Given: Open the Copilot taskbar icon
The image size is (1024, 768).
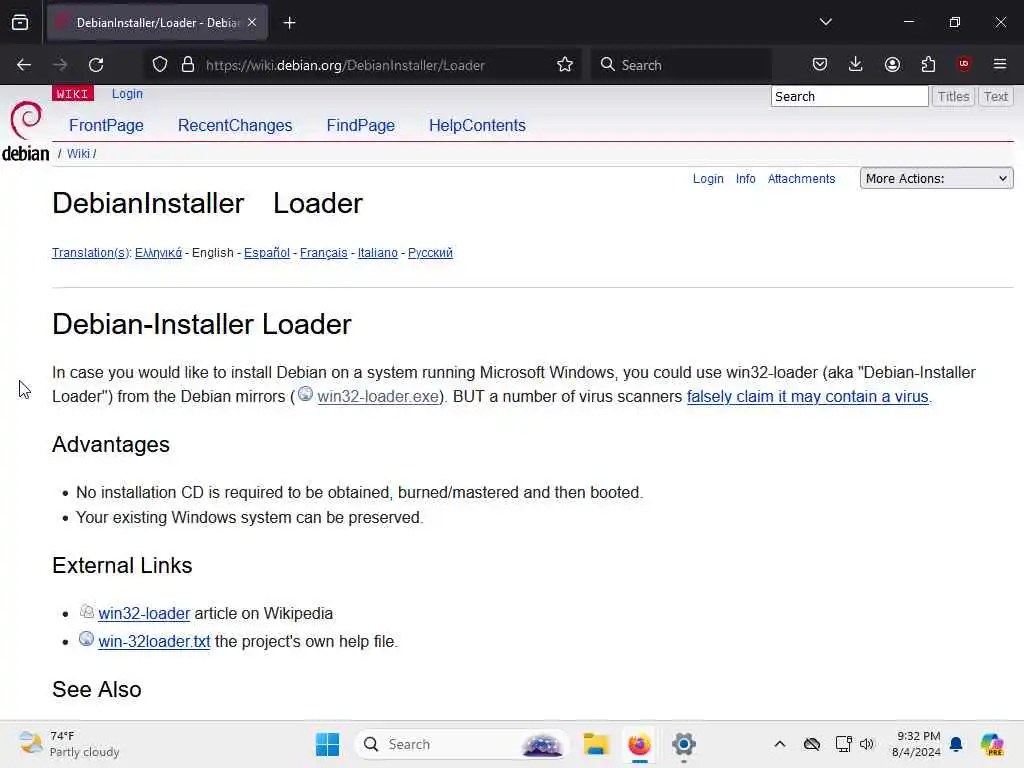Looking at the screenshot, I should [992, 744].
